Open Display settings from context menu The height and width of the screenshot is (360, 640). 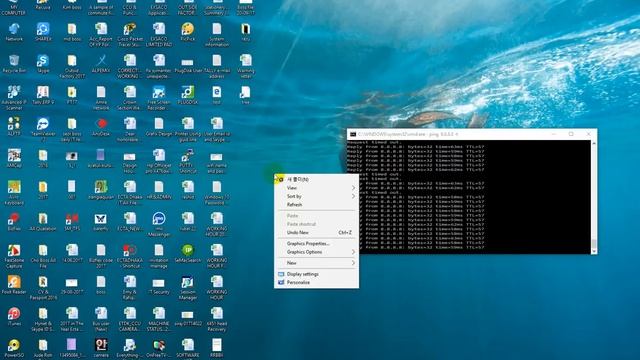(x=317, y=274)
